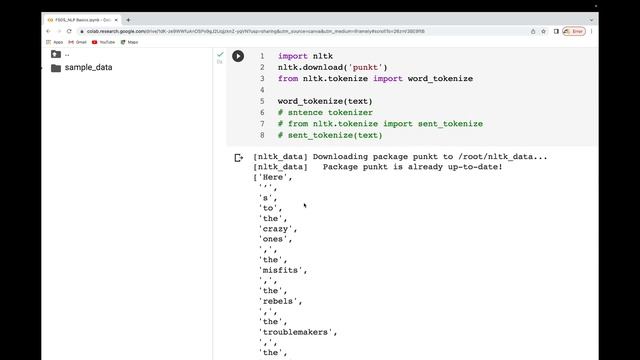
Task: Go forward in browser history
Action: (59, 31)
